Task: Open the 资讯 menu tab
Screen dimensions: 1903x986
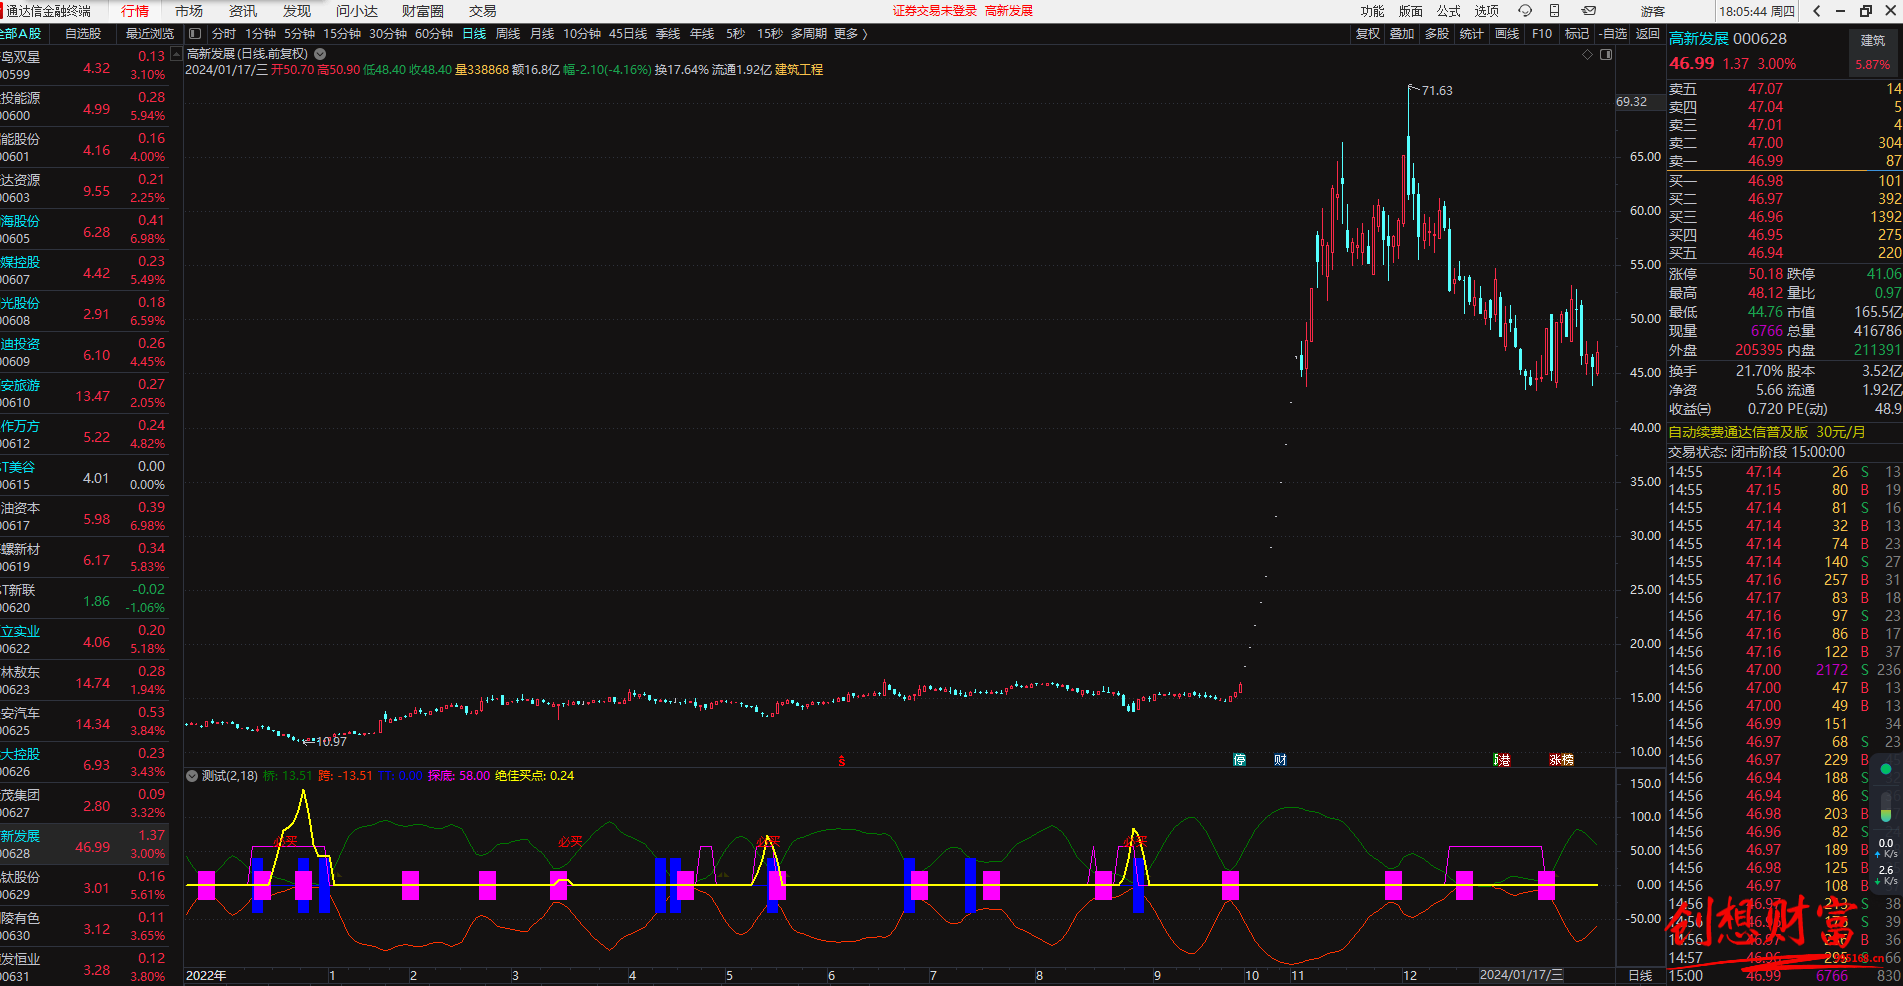Action: tap(243, 11)
